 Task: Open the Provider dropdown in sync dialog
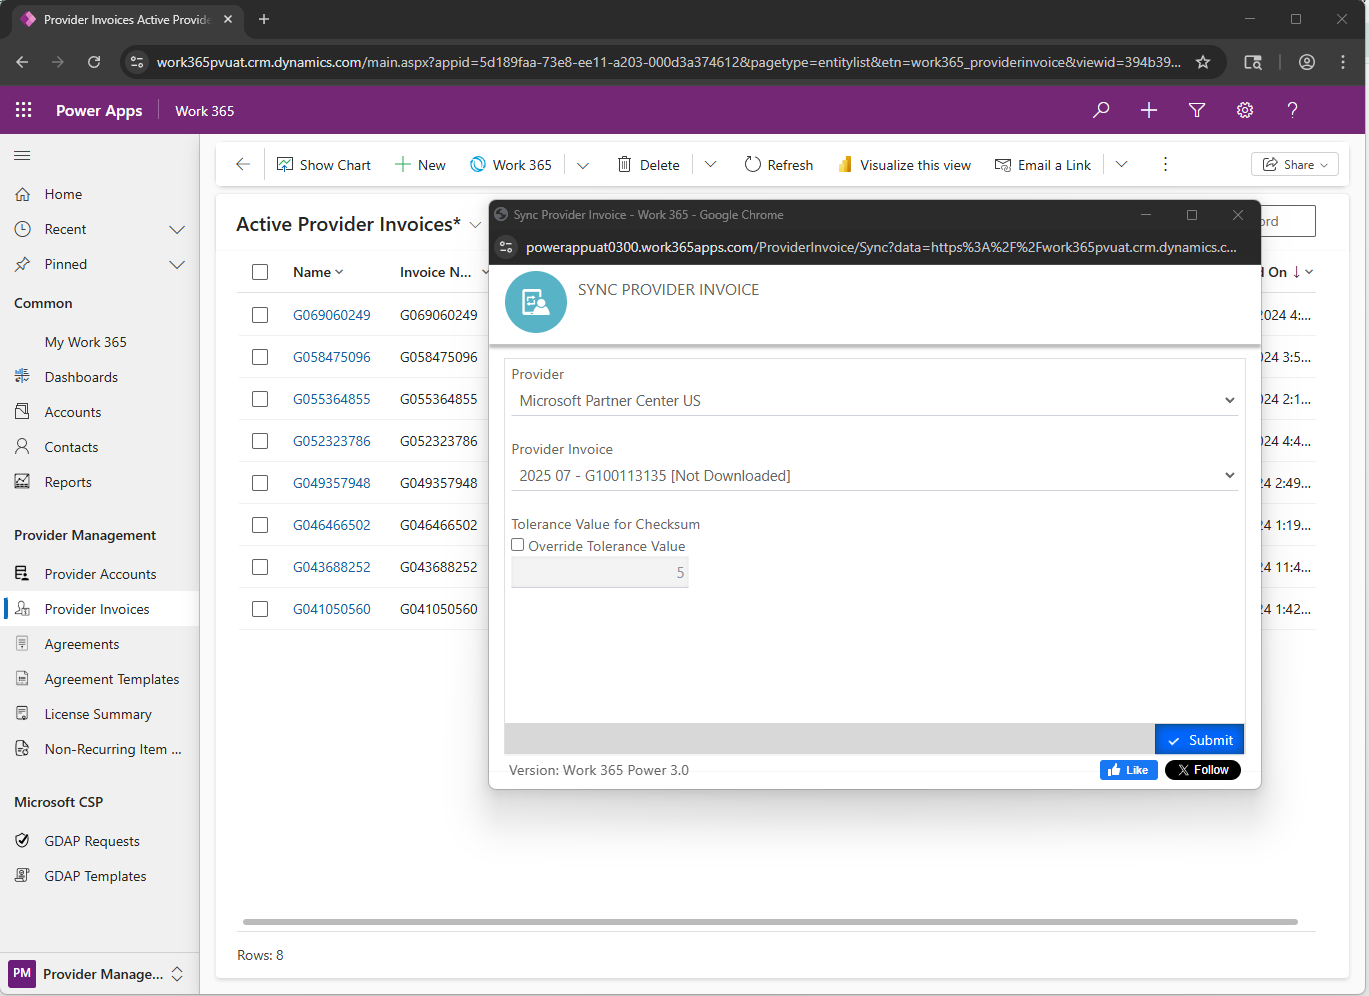click(x=875, y=401)
